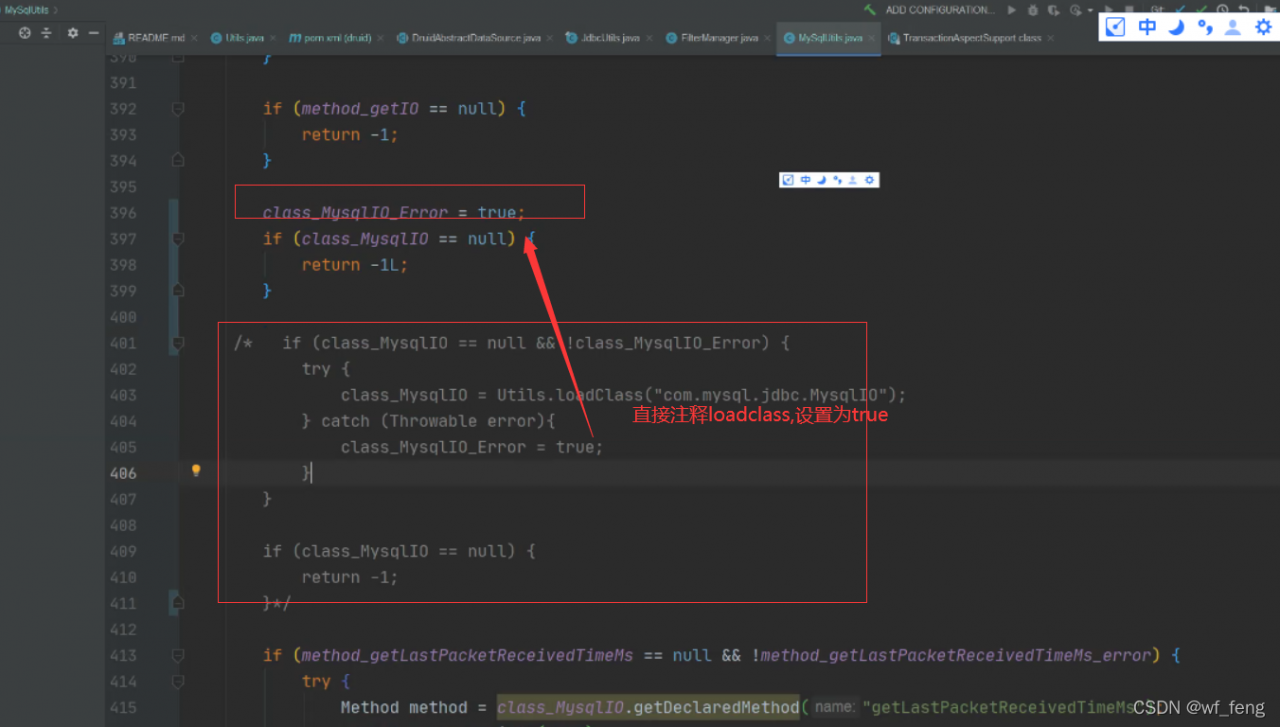1280x727 pixels.
Task: Click 'return -1;' on line 410
Action: (350, 577)
